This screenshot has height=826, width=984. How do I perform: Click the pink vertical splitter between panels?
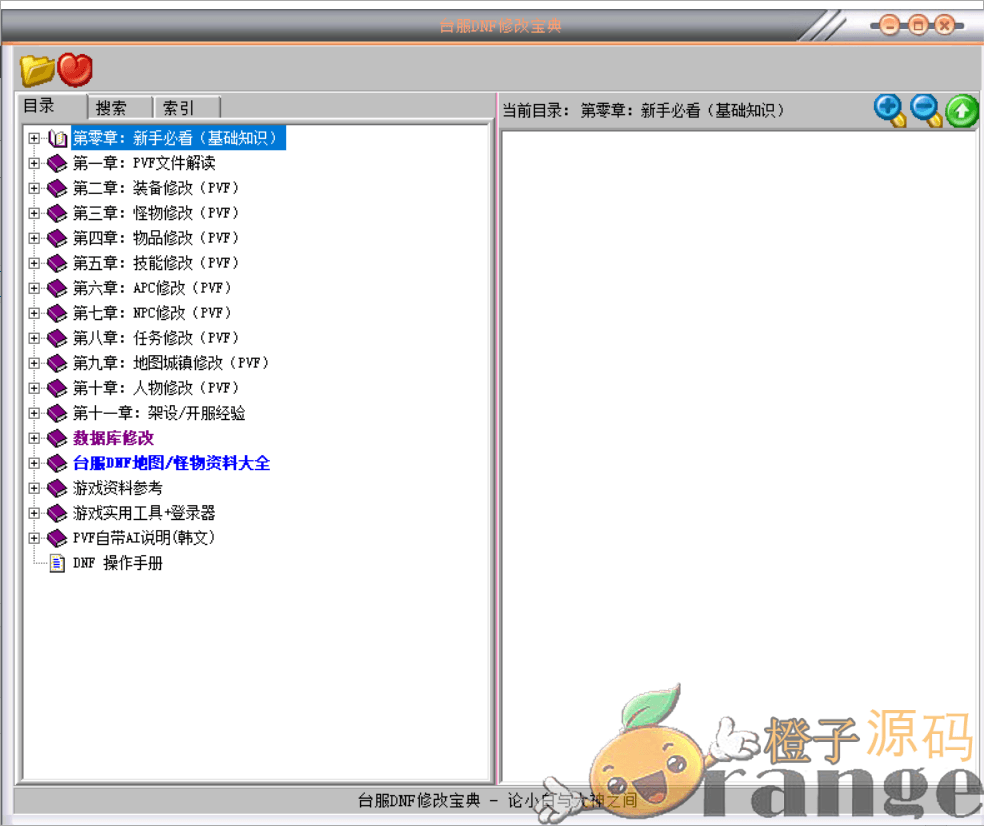pos(496,450)
